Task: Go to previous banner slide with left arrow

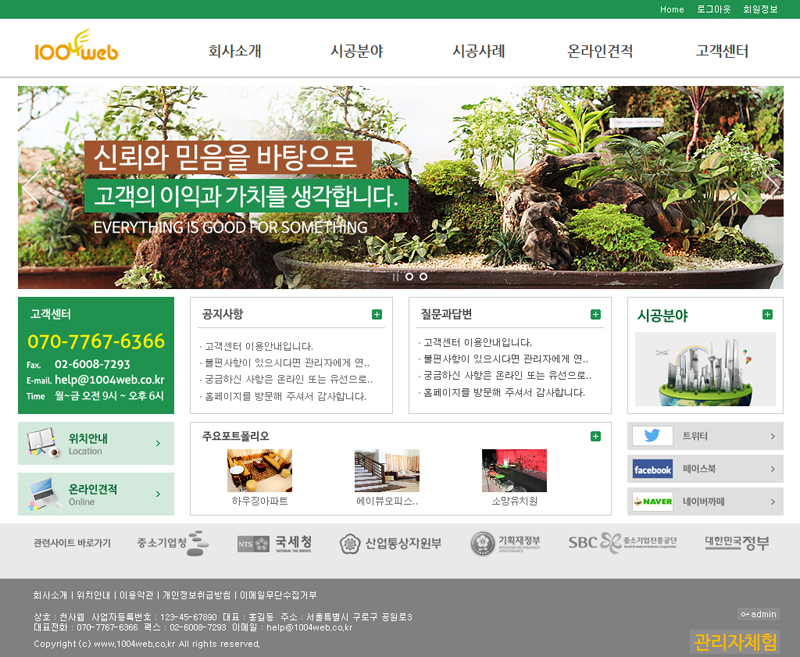Action: click(33, 188)
